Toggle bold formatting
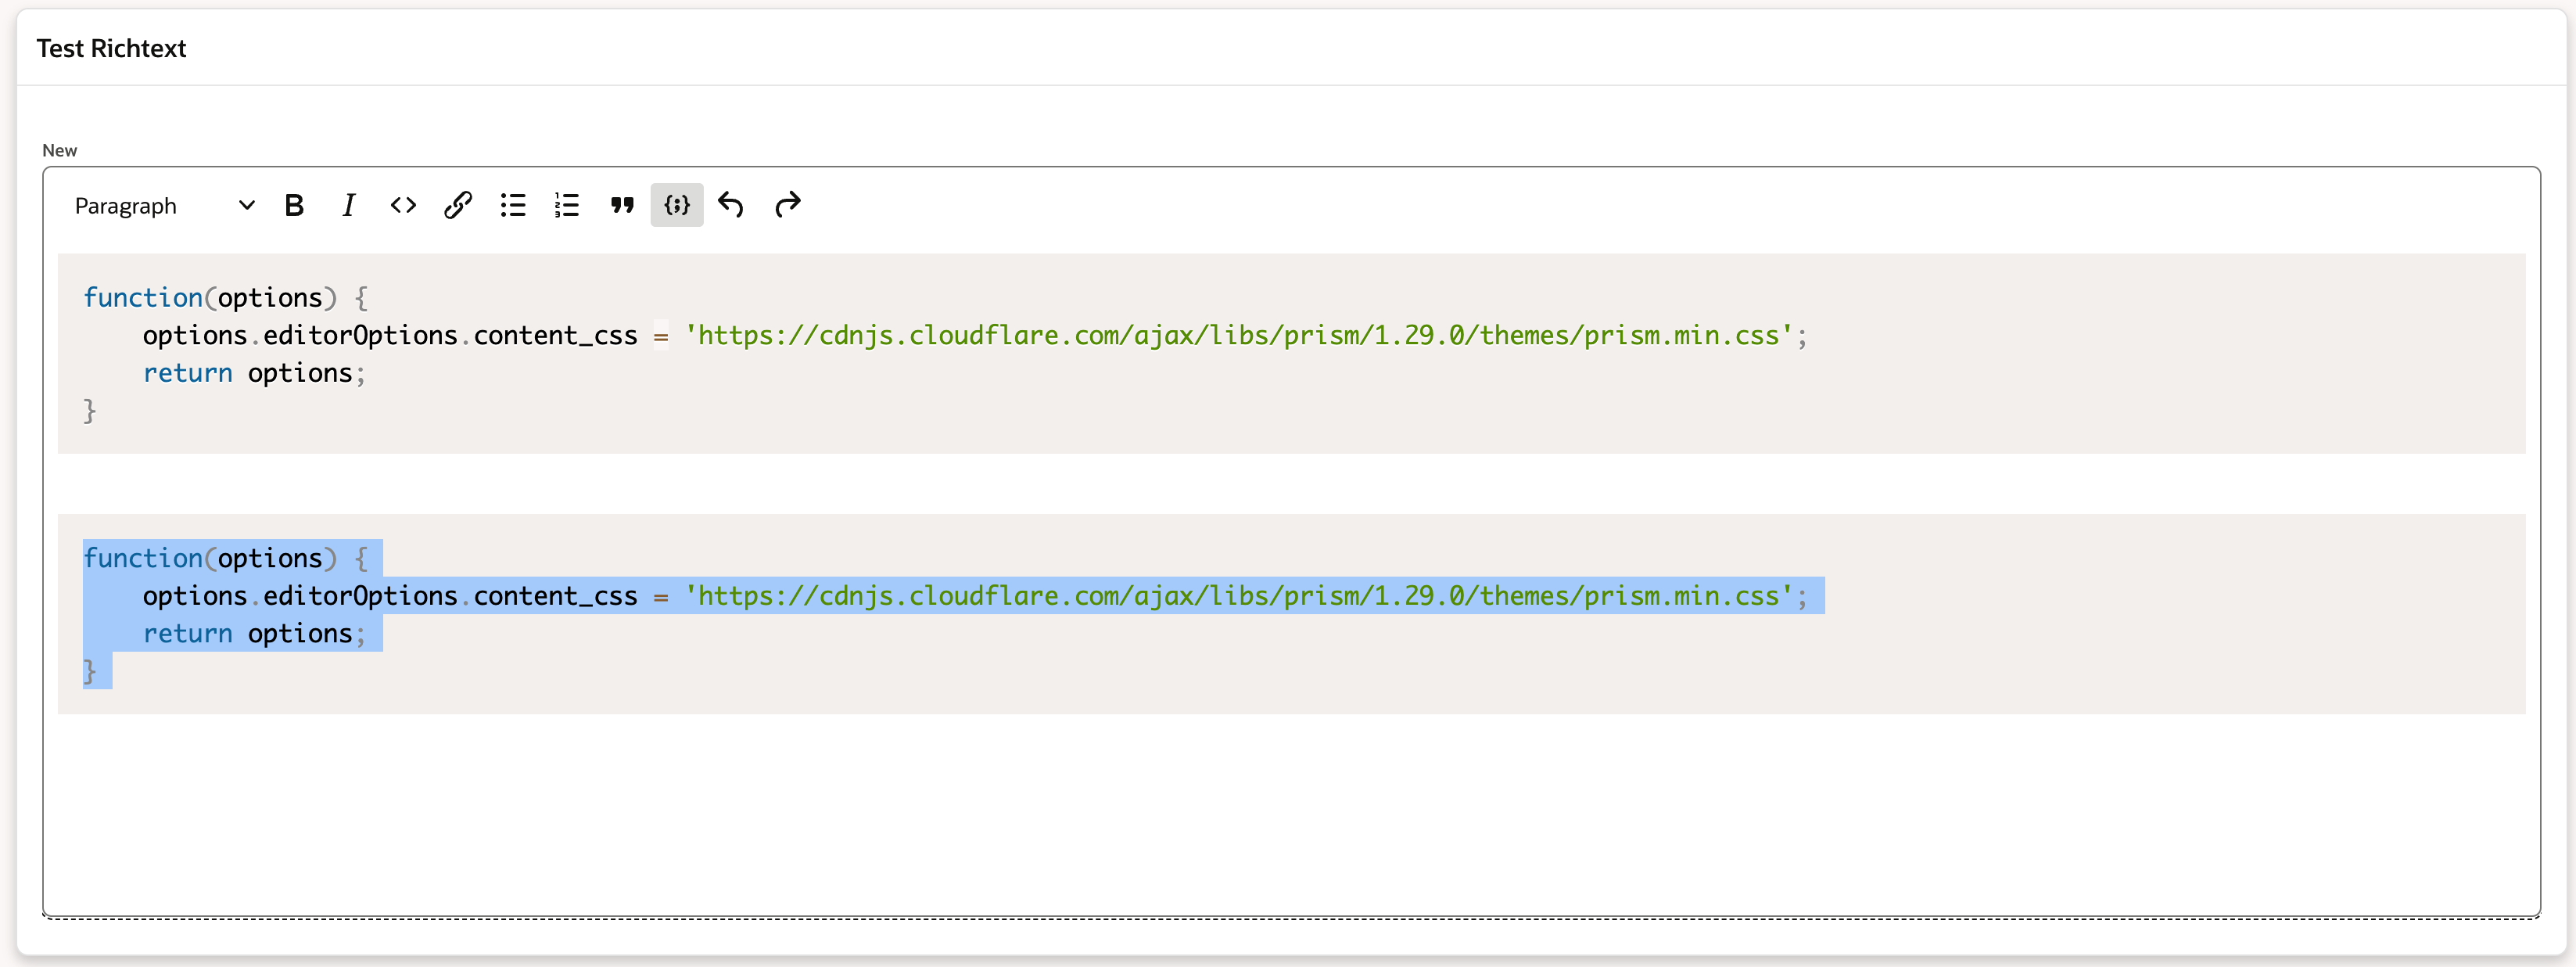 294,205
